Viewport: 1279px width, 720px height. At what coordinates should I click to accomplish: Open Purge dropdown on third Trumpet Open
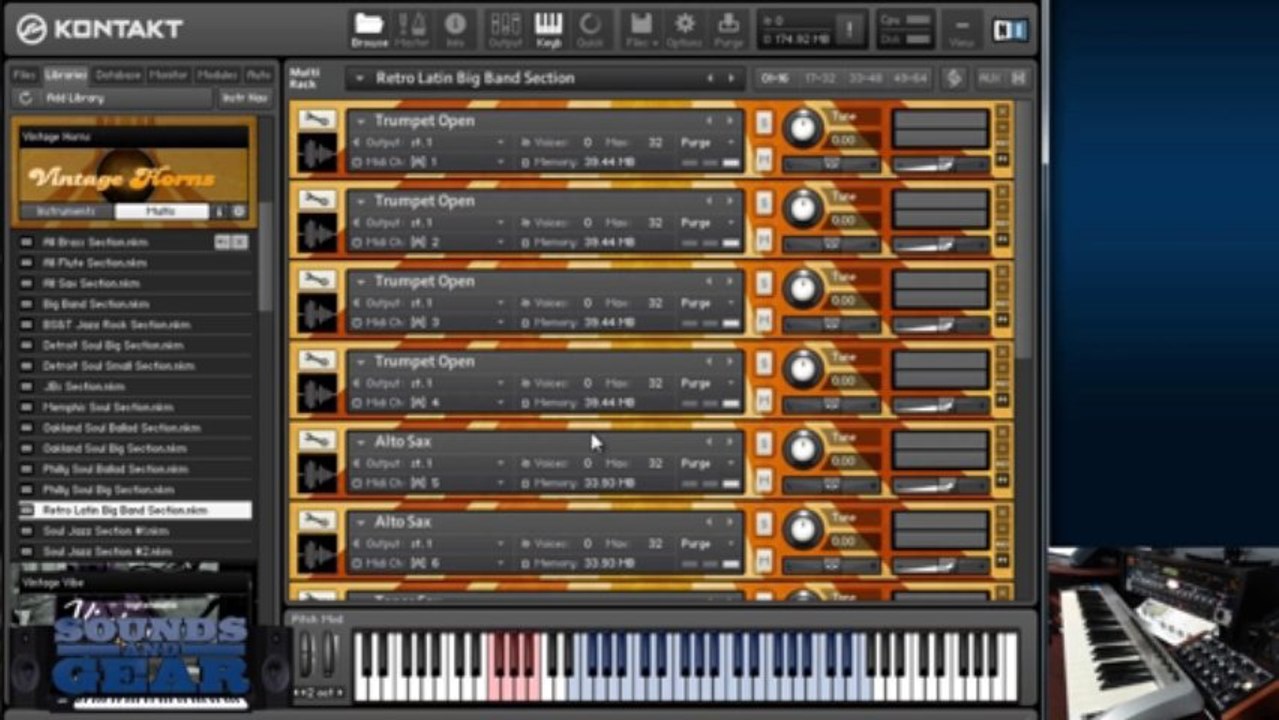706,303
